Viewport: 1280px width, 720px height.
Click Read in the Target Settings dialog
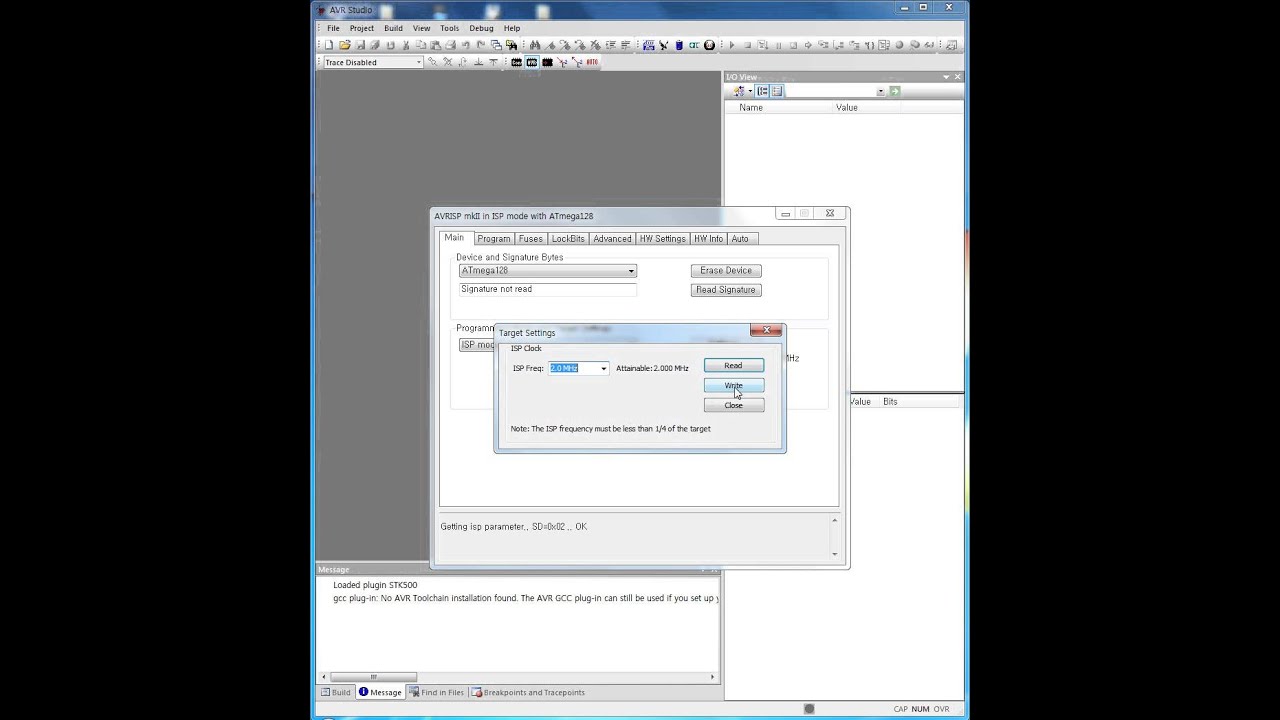tap(734, 366)
